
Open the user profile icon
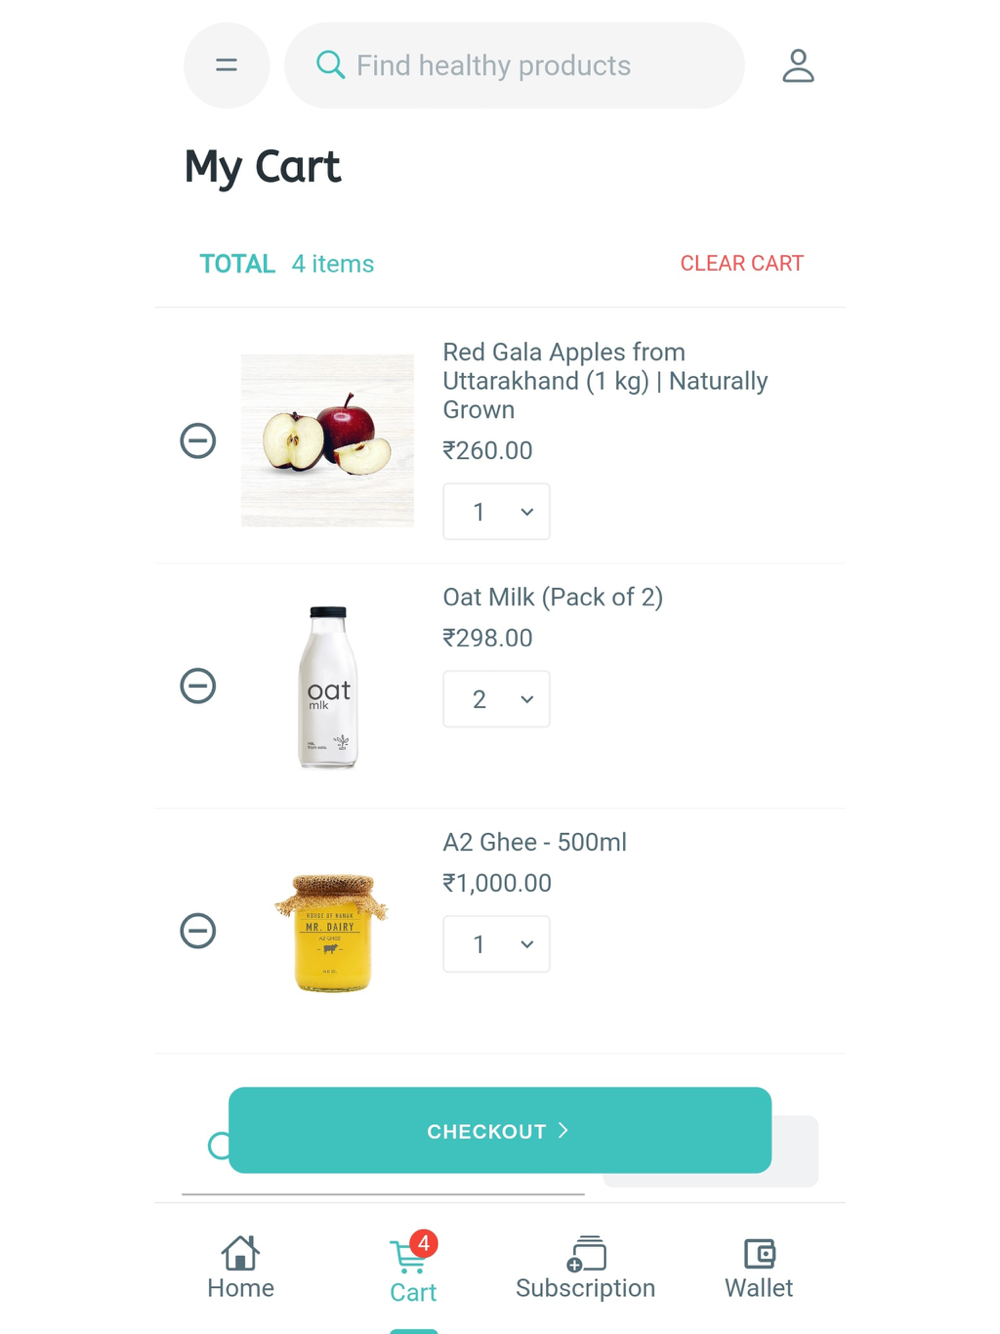click(797, 66)
